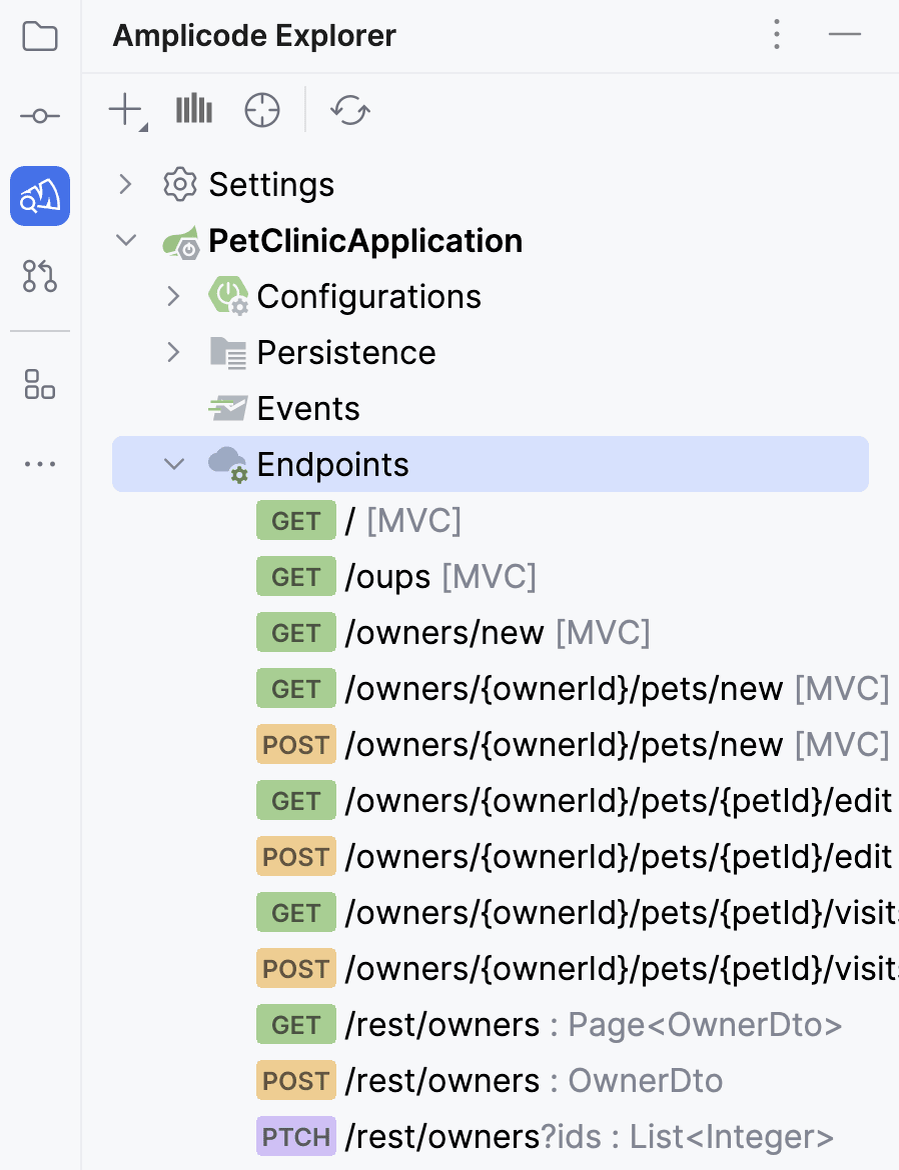899x1170 pixels.
Task: Open Amplicode Explorer options menu
Action: 777,35
